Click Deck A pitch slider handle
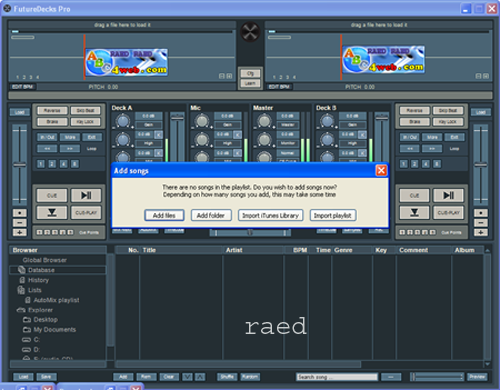Image resolution: width=500 pixels, height=390 pixels. 19,165
